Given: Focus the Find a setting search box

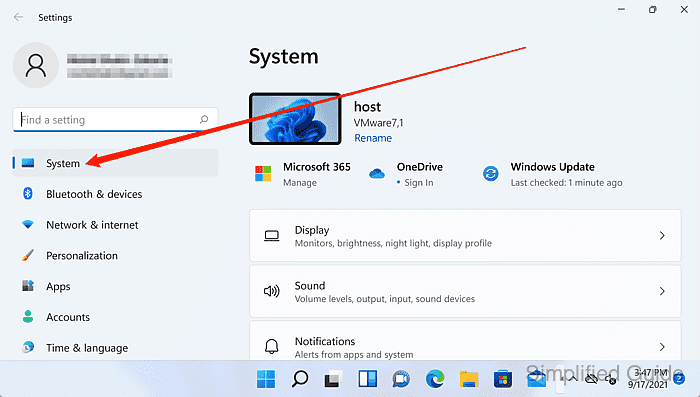Looking at the screenshot, I should (115, 120).
